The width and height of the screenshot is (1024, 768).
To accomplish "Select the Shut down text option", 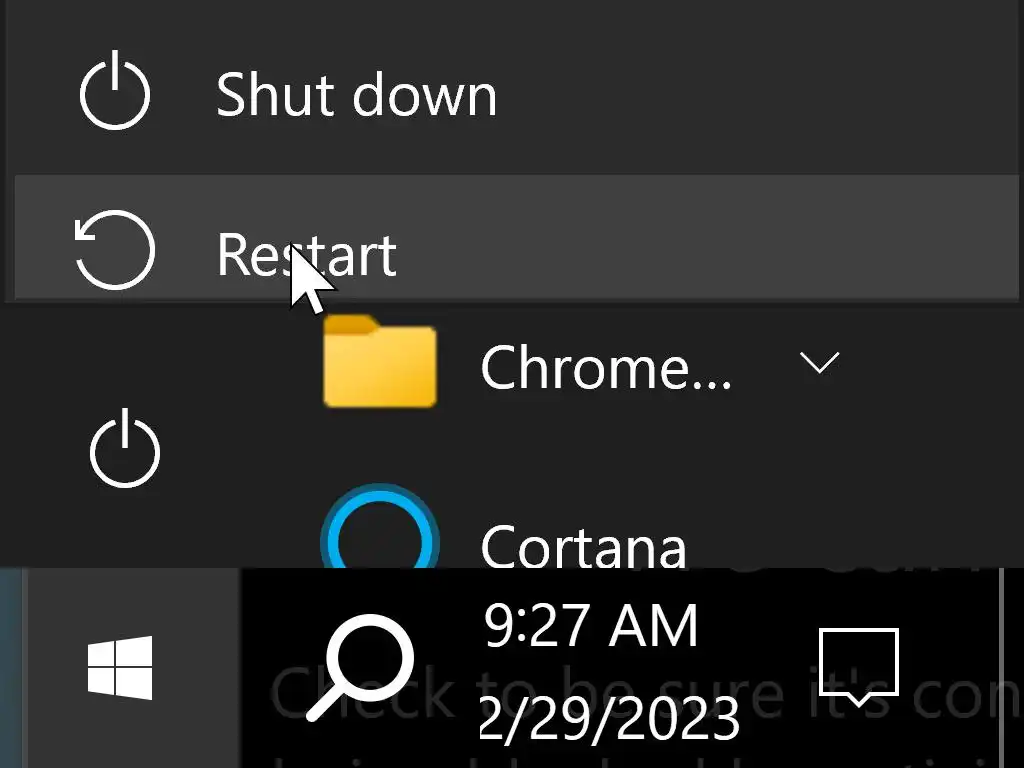I will point(356,95).
